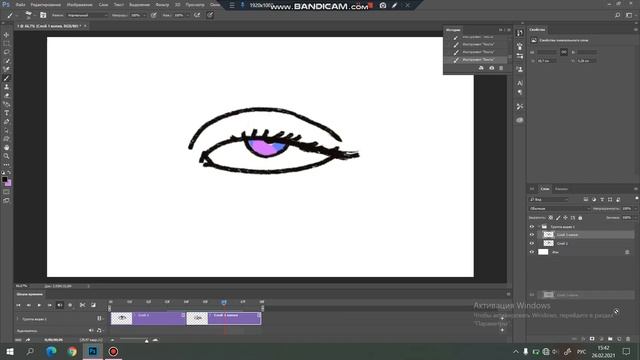The width and height of the screenshot is (640, 360).
Task: Open the brush preset picker
Action: click(x=29, y=15)
